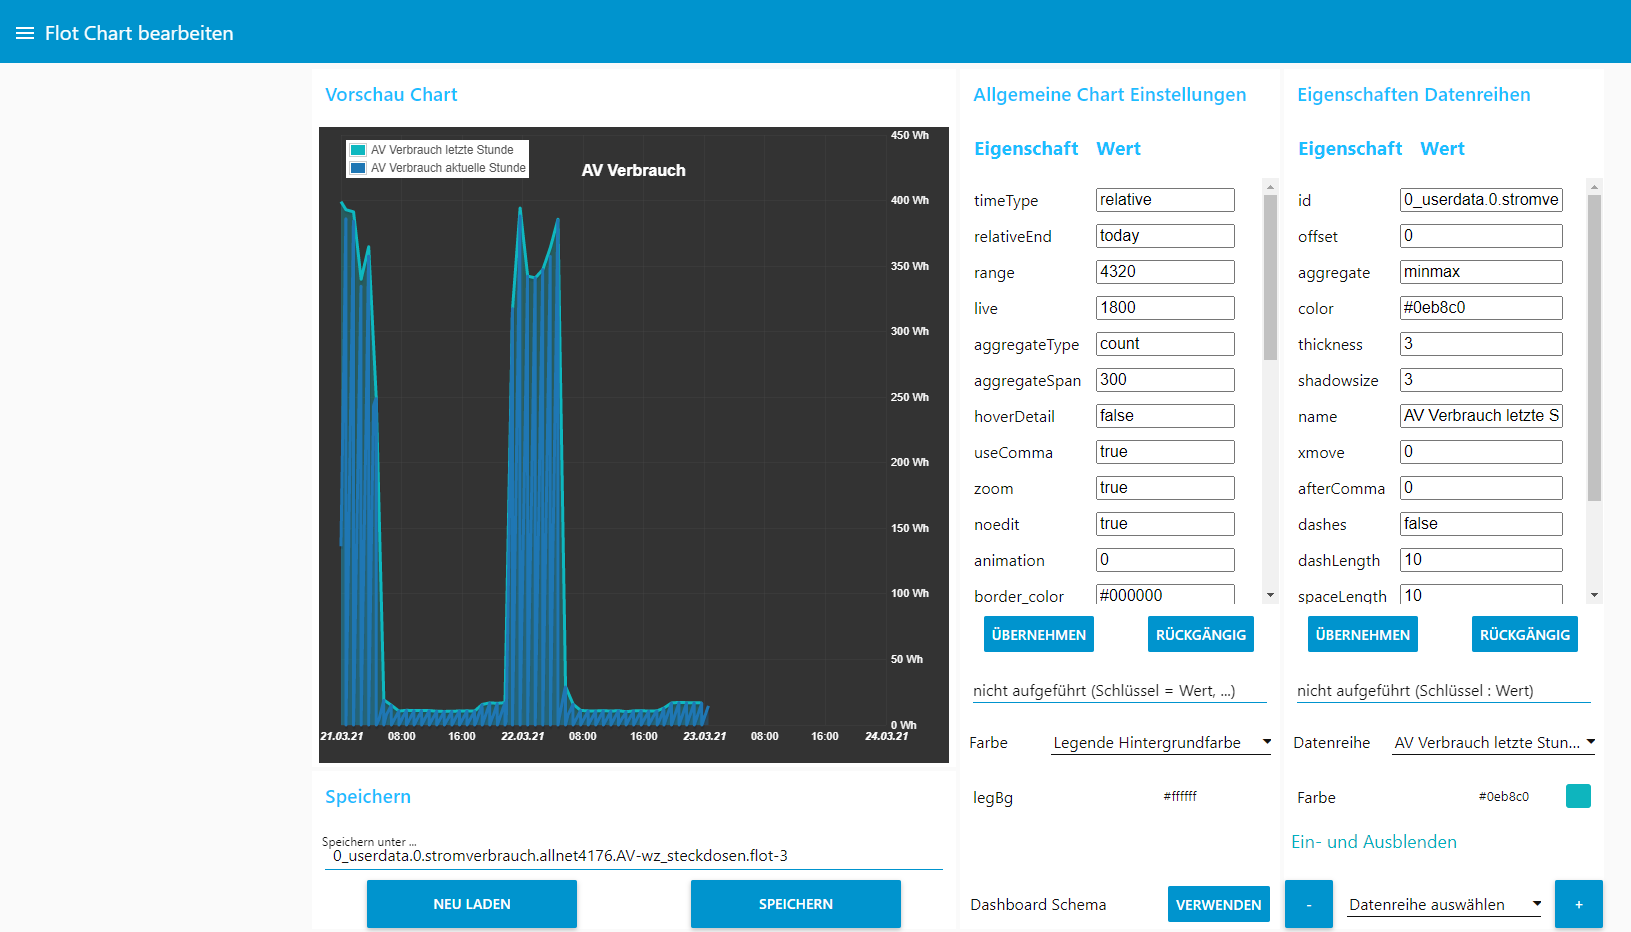
Task: Click the color field showing #0eb8c0
Action: click(x=1481, y=308)
